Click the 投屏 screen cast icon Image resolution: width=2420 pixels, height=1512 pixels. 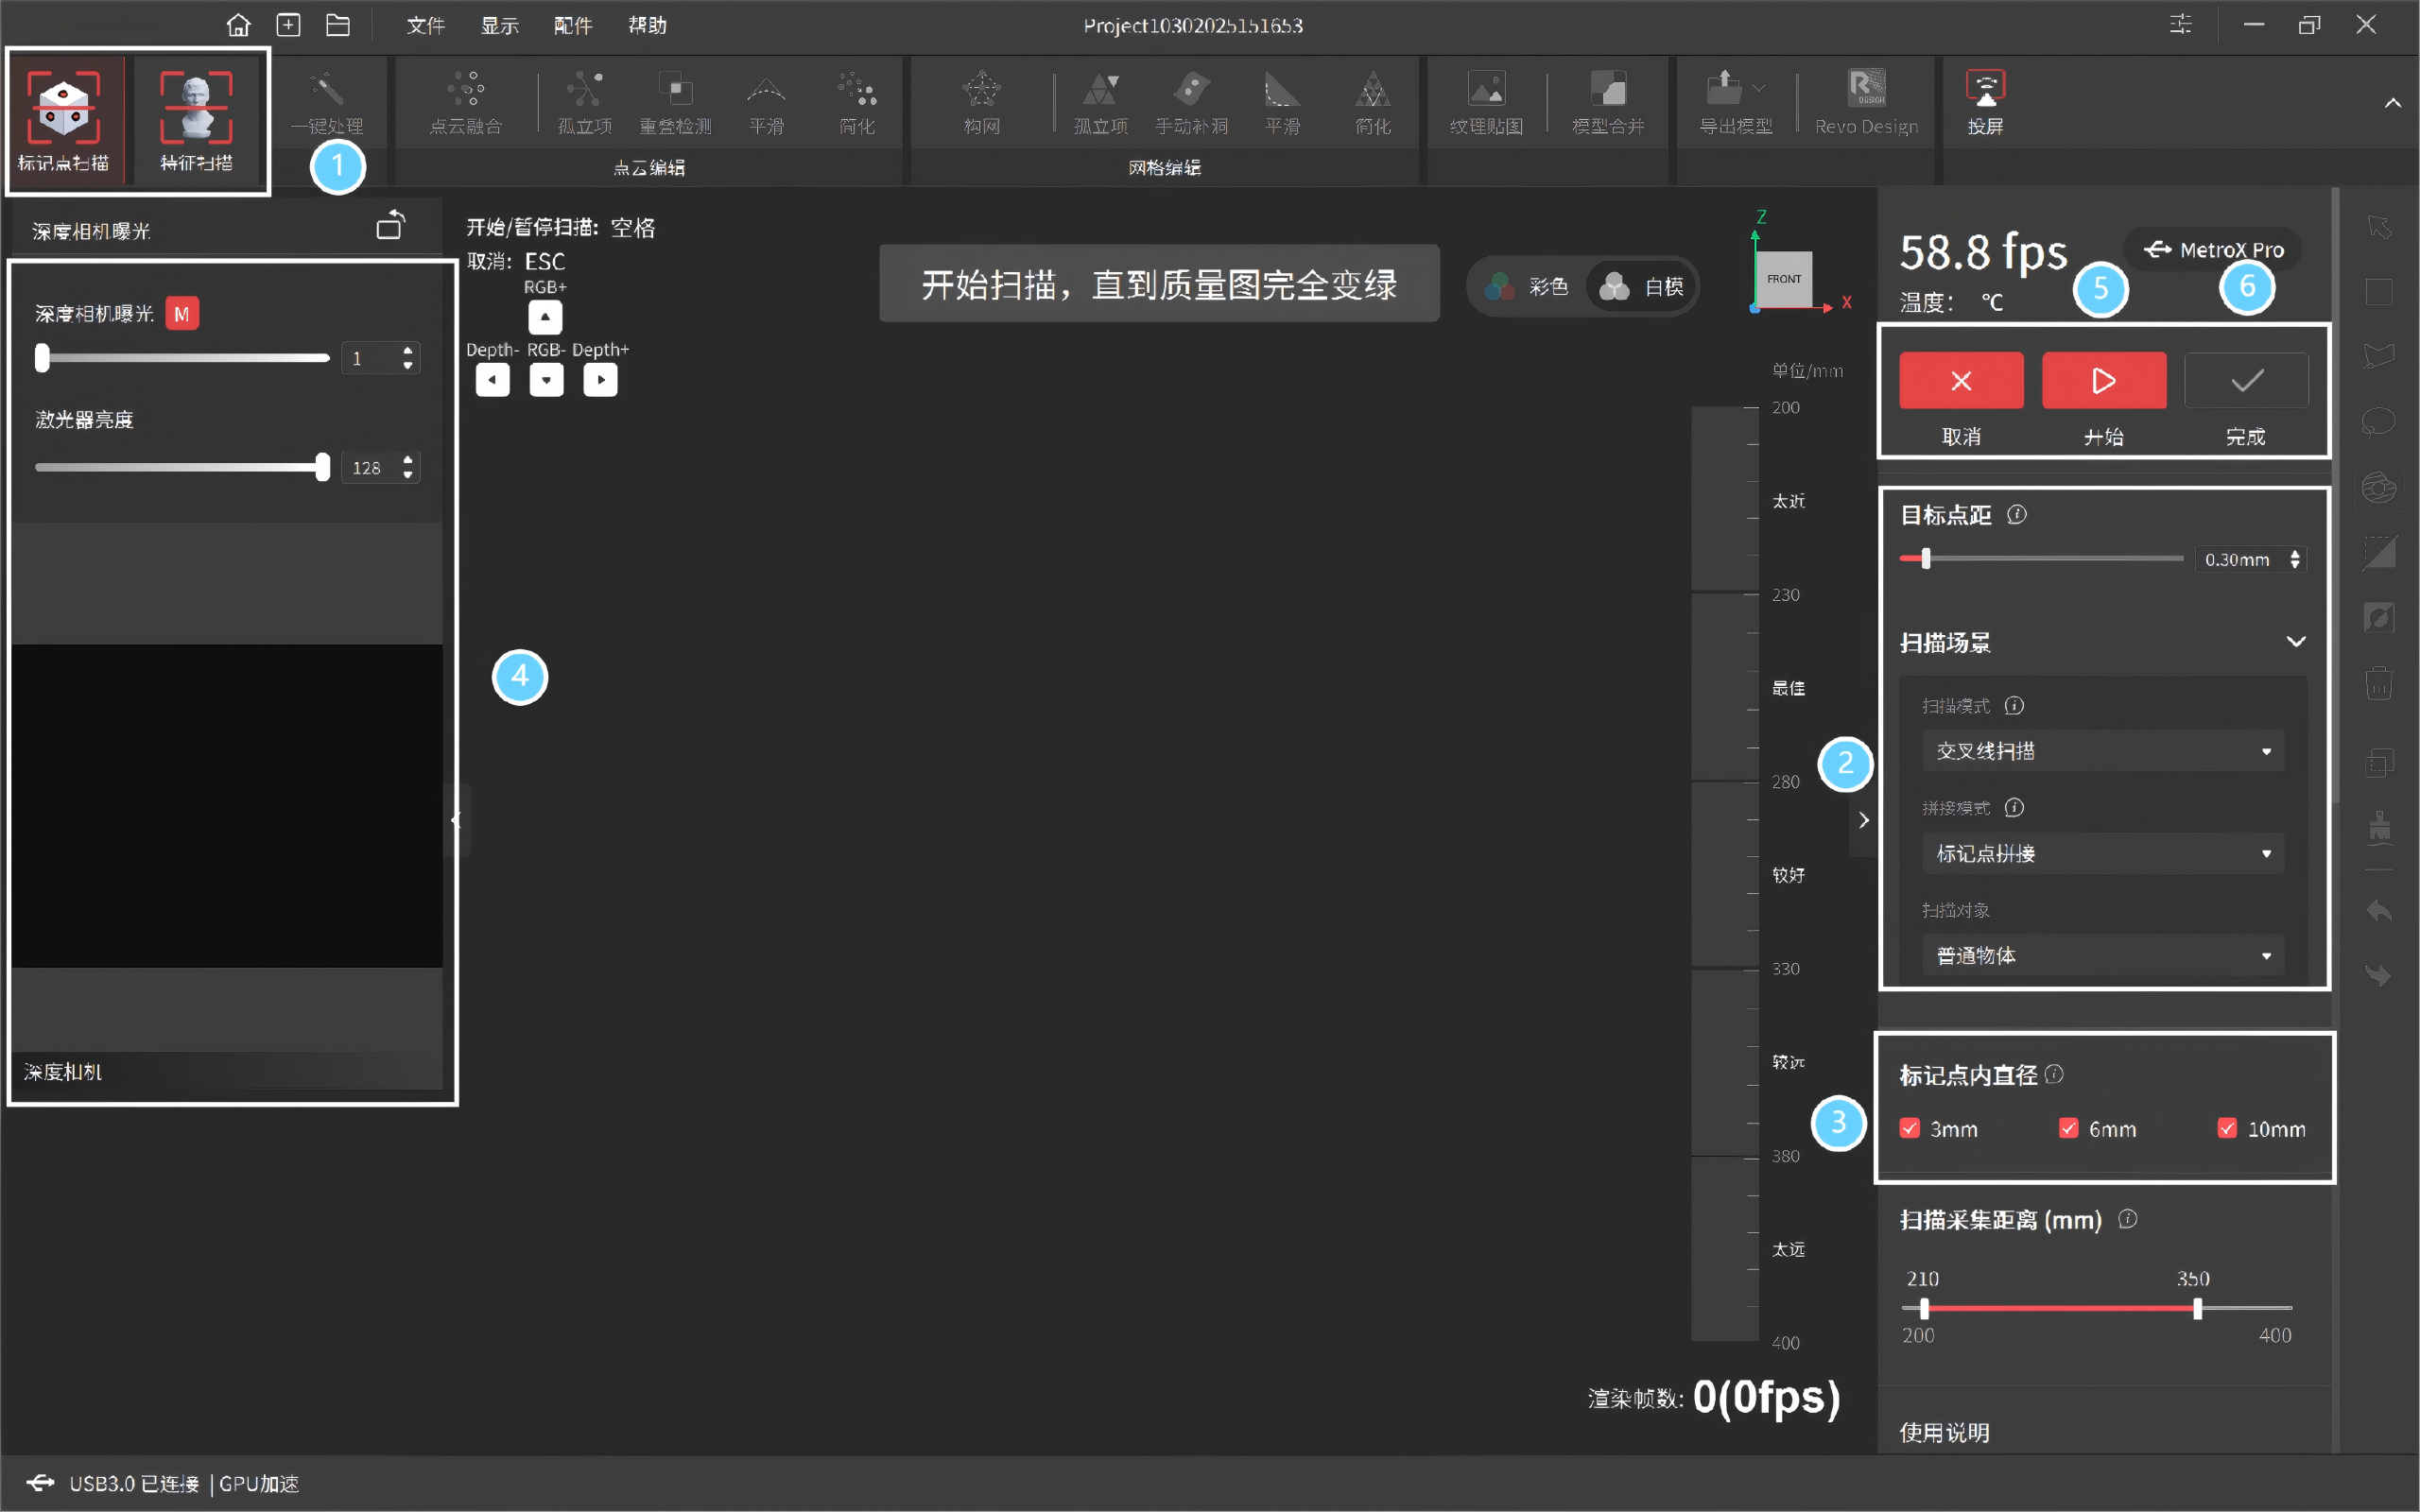pos(1985,90)
